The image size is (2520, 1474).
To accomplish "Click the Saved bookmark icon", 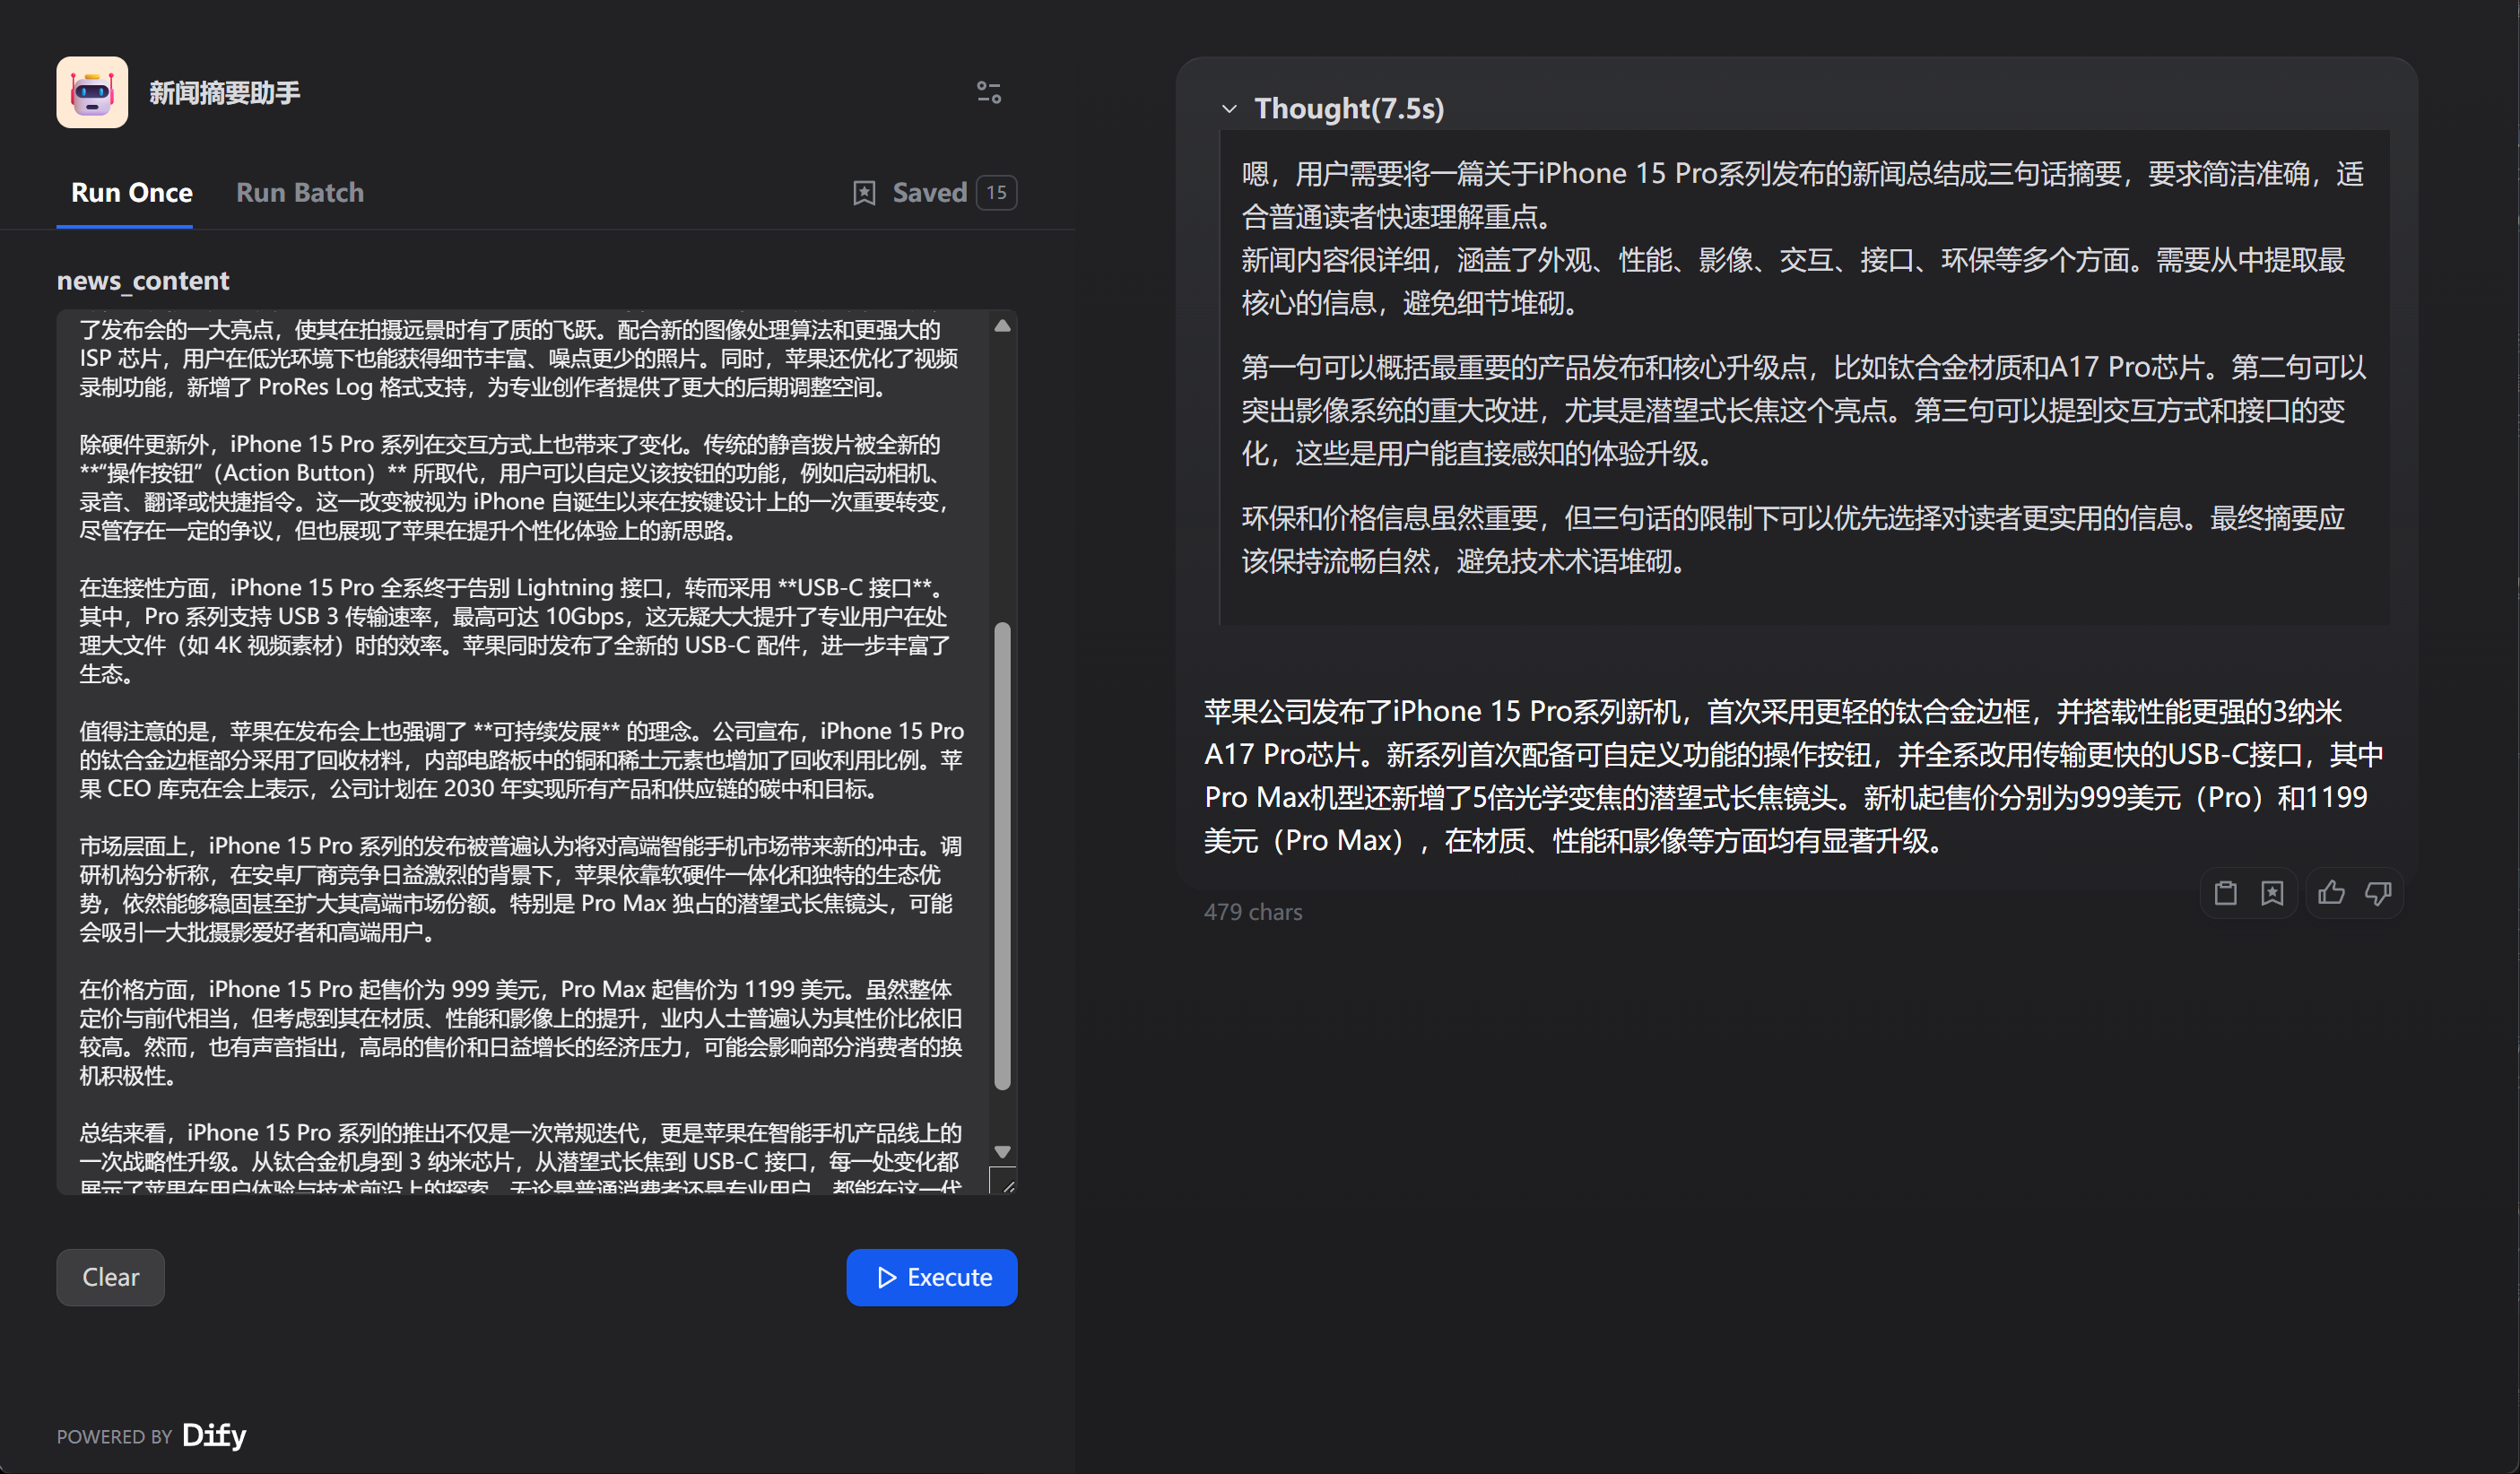I will (864, 193).
